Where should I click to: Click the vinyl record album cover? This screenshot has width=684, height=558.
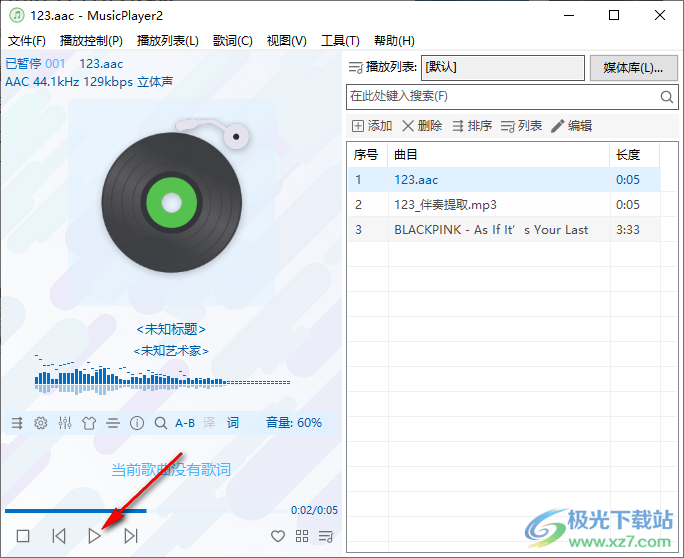coord(171,202)
